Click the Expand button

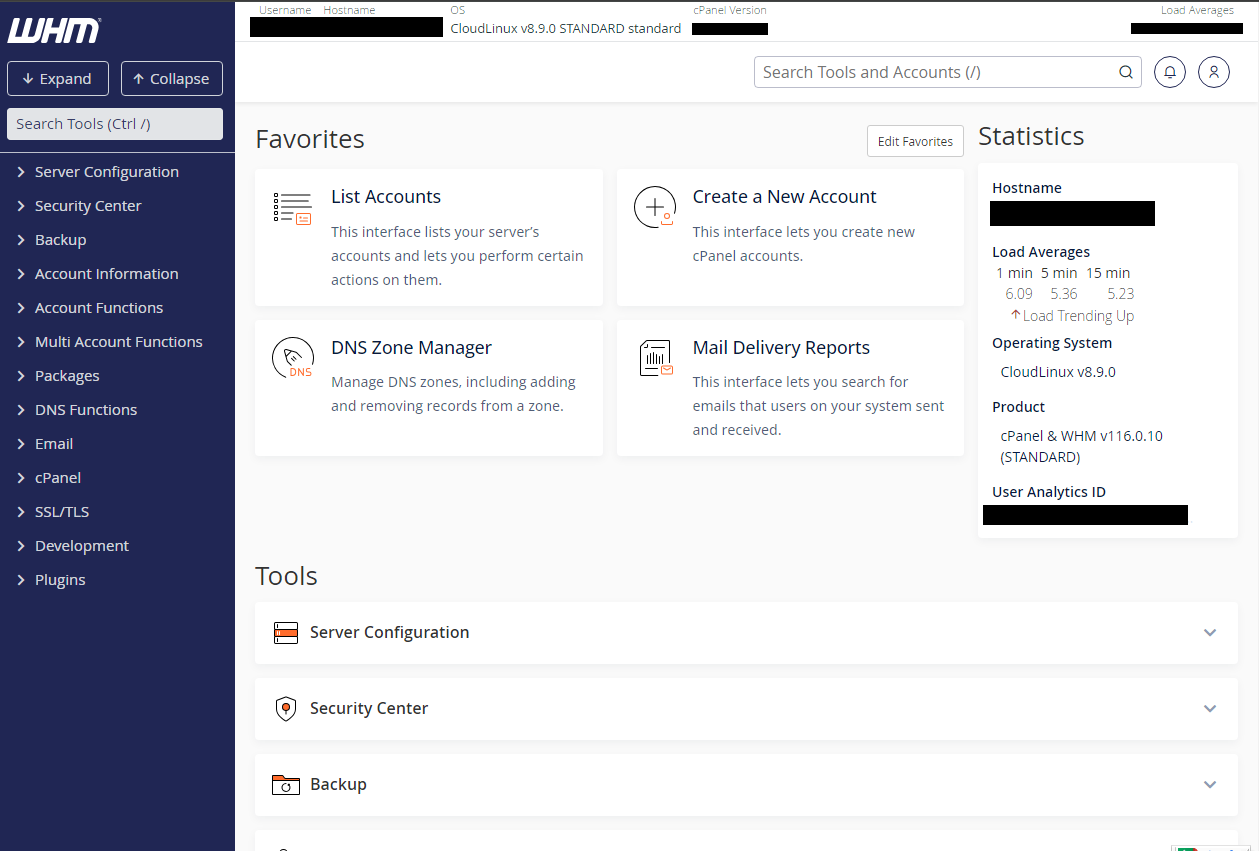click(57, 79)
